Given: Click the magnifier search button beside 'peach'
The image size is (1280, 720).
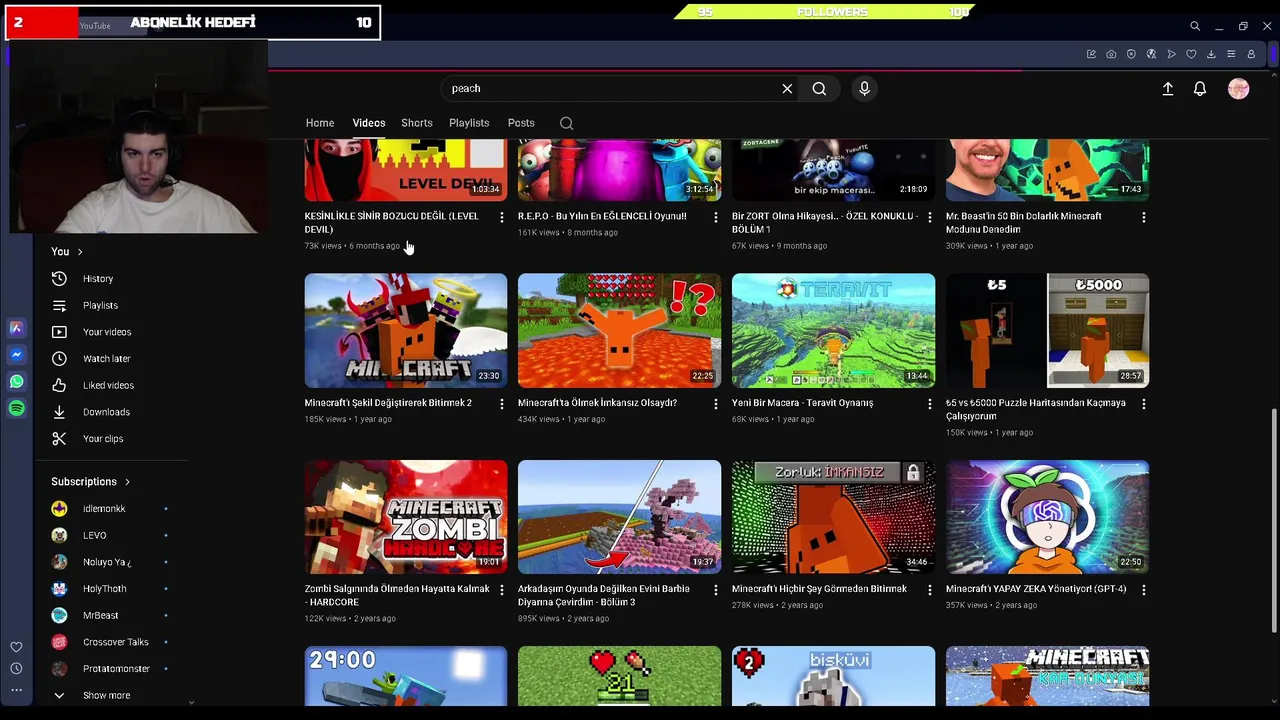Looking at the screenshot, I should pyautogui.click(x=819, y=89).
